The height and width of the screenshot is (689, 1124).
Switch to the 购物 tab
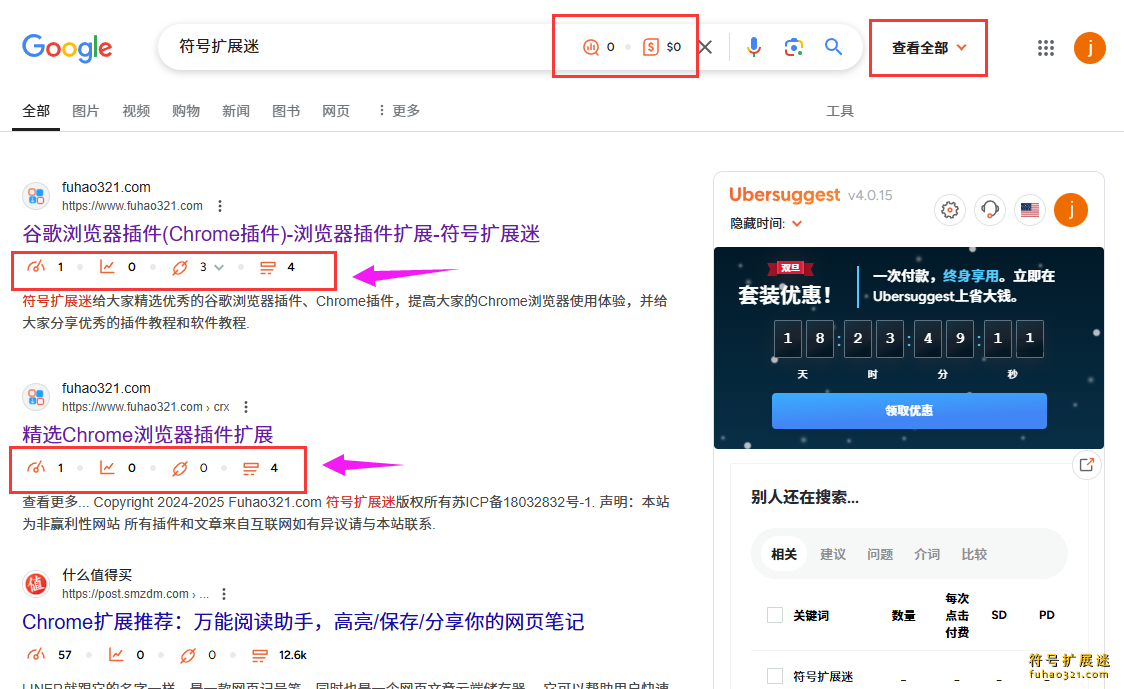point(186,111)
